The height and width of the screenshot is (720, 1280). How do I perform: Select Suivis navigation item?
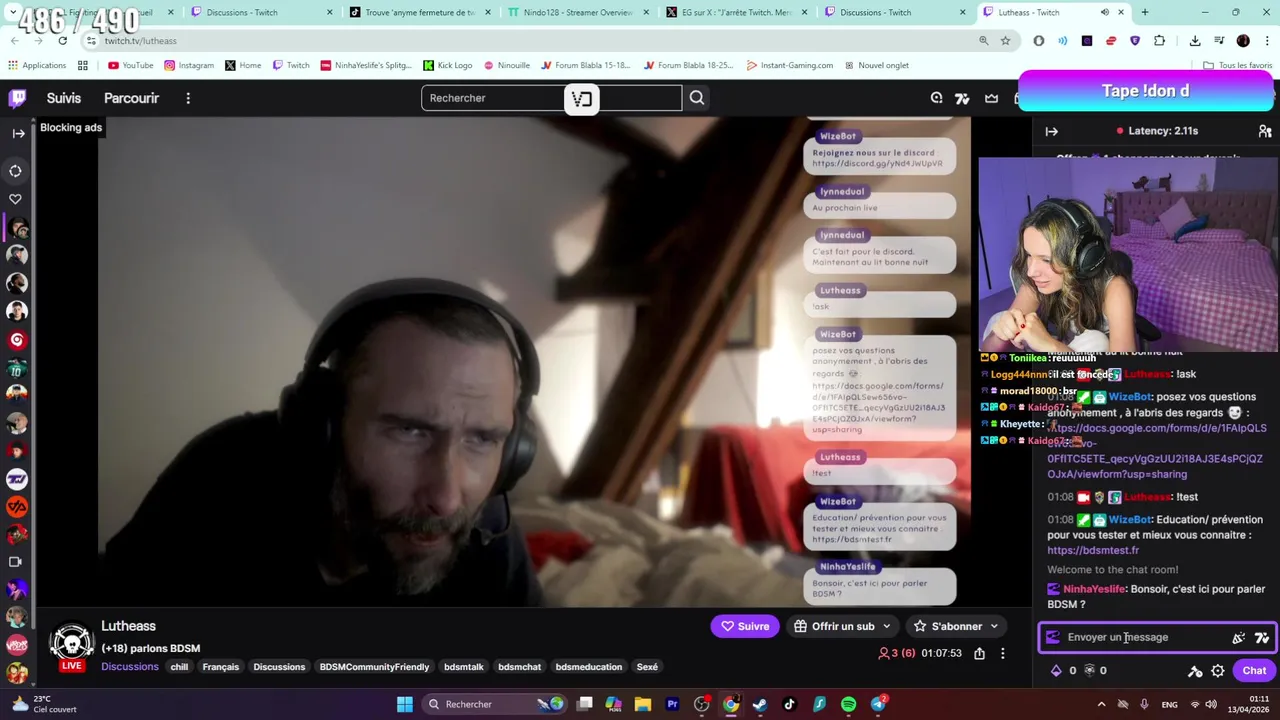[64, 98]
